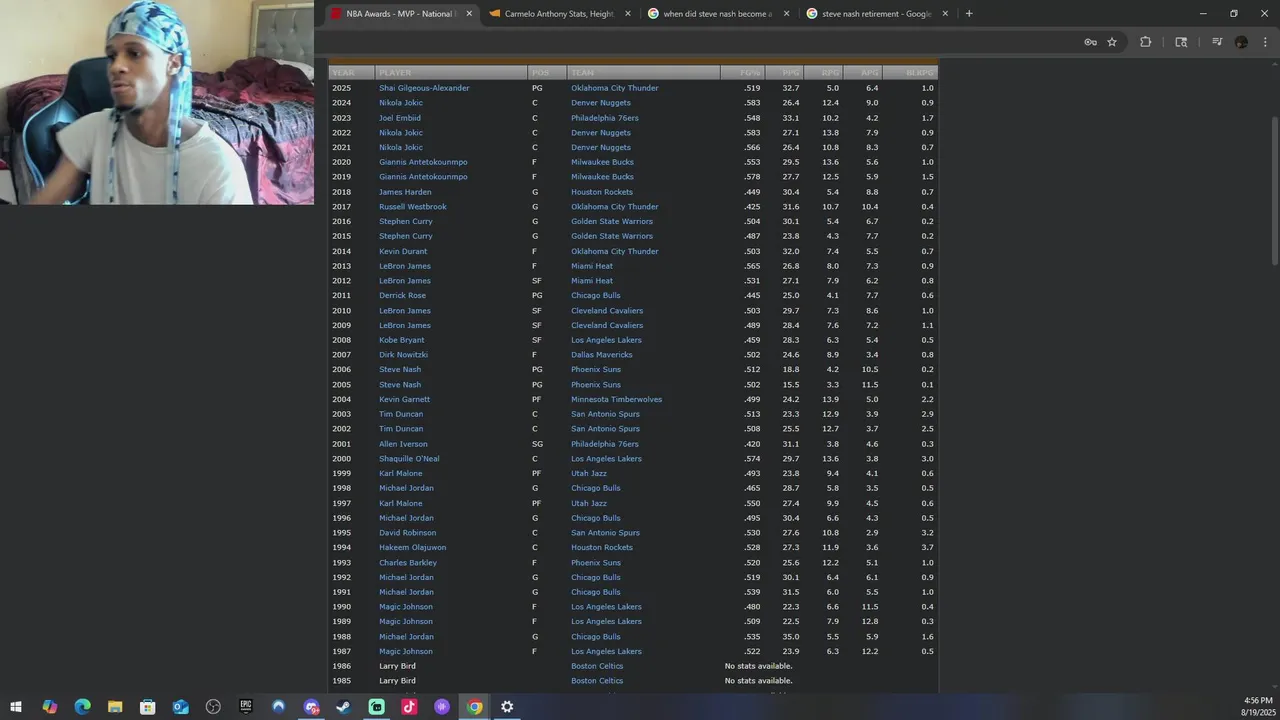Open the password manager key icon
Viewport: 1280px width, 720px height.
pyautogui.click(x=1090, y=42)
